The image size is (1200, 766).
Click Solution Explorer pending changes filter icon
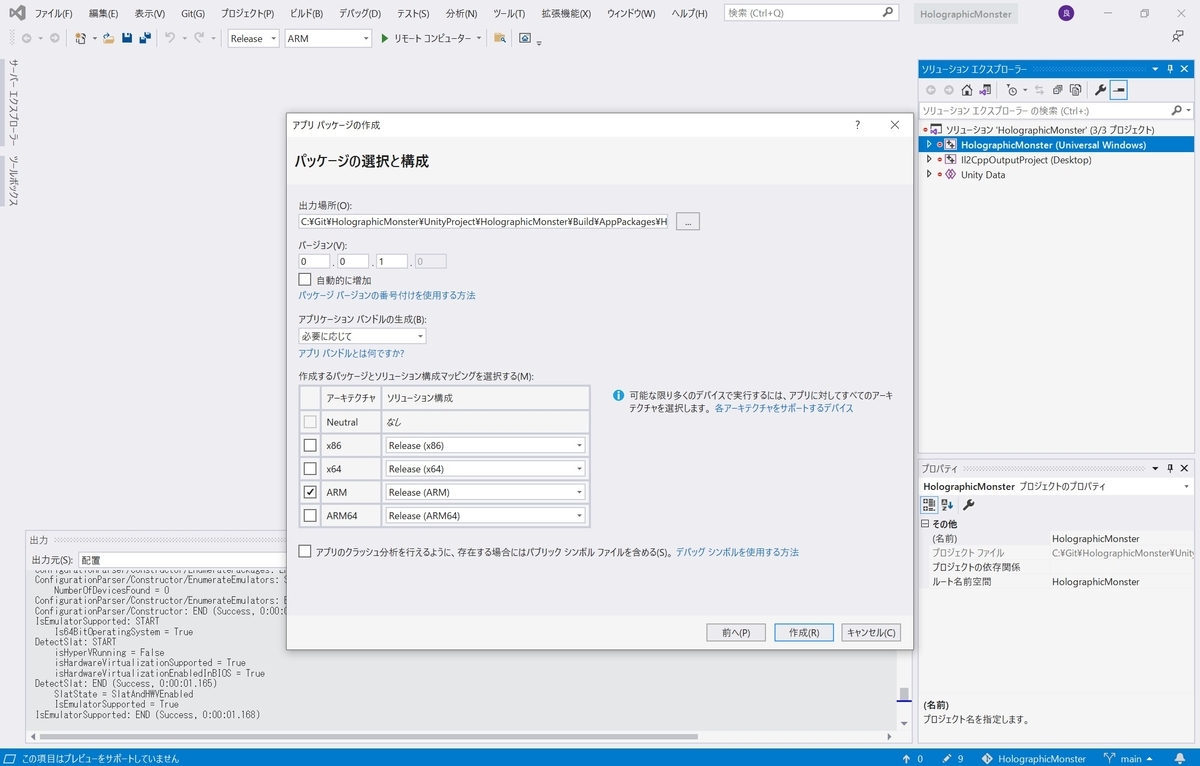tap(1011, 90)
